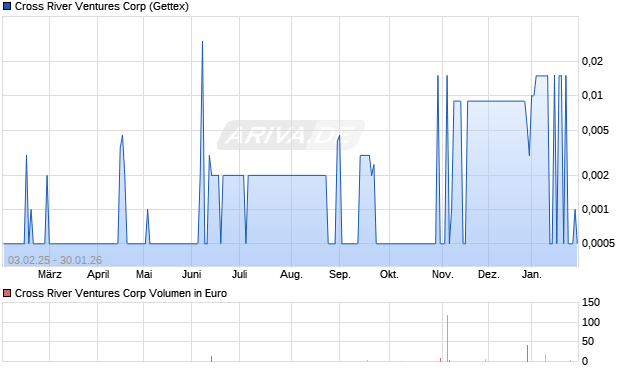Click the 'Juni' month label
This screenshot has height=371, width=620.
(x=192, y=274)
